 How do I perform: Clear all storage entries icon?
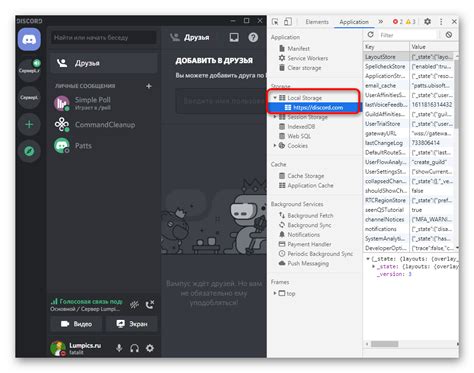pyautogui.click(x=449, y=35)
